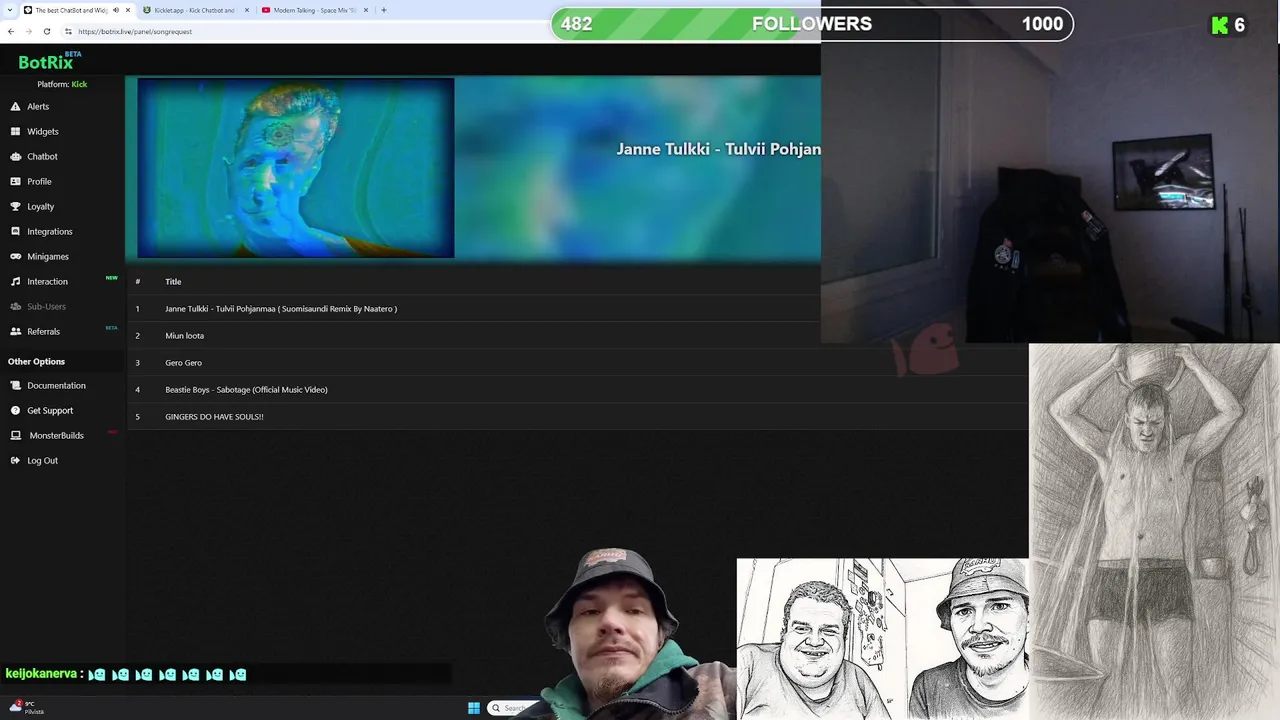Open the Profile card icon
This screenshot has width=1280, height=720.
pyautogui.click(x=16, y=181)
